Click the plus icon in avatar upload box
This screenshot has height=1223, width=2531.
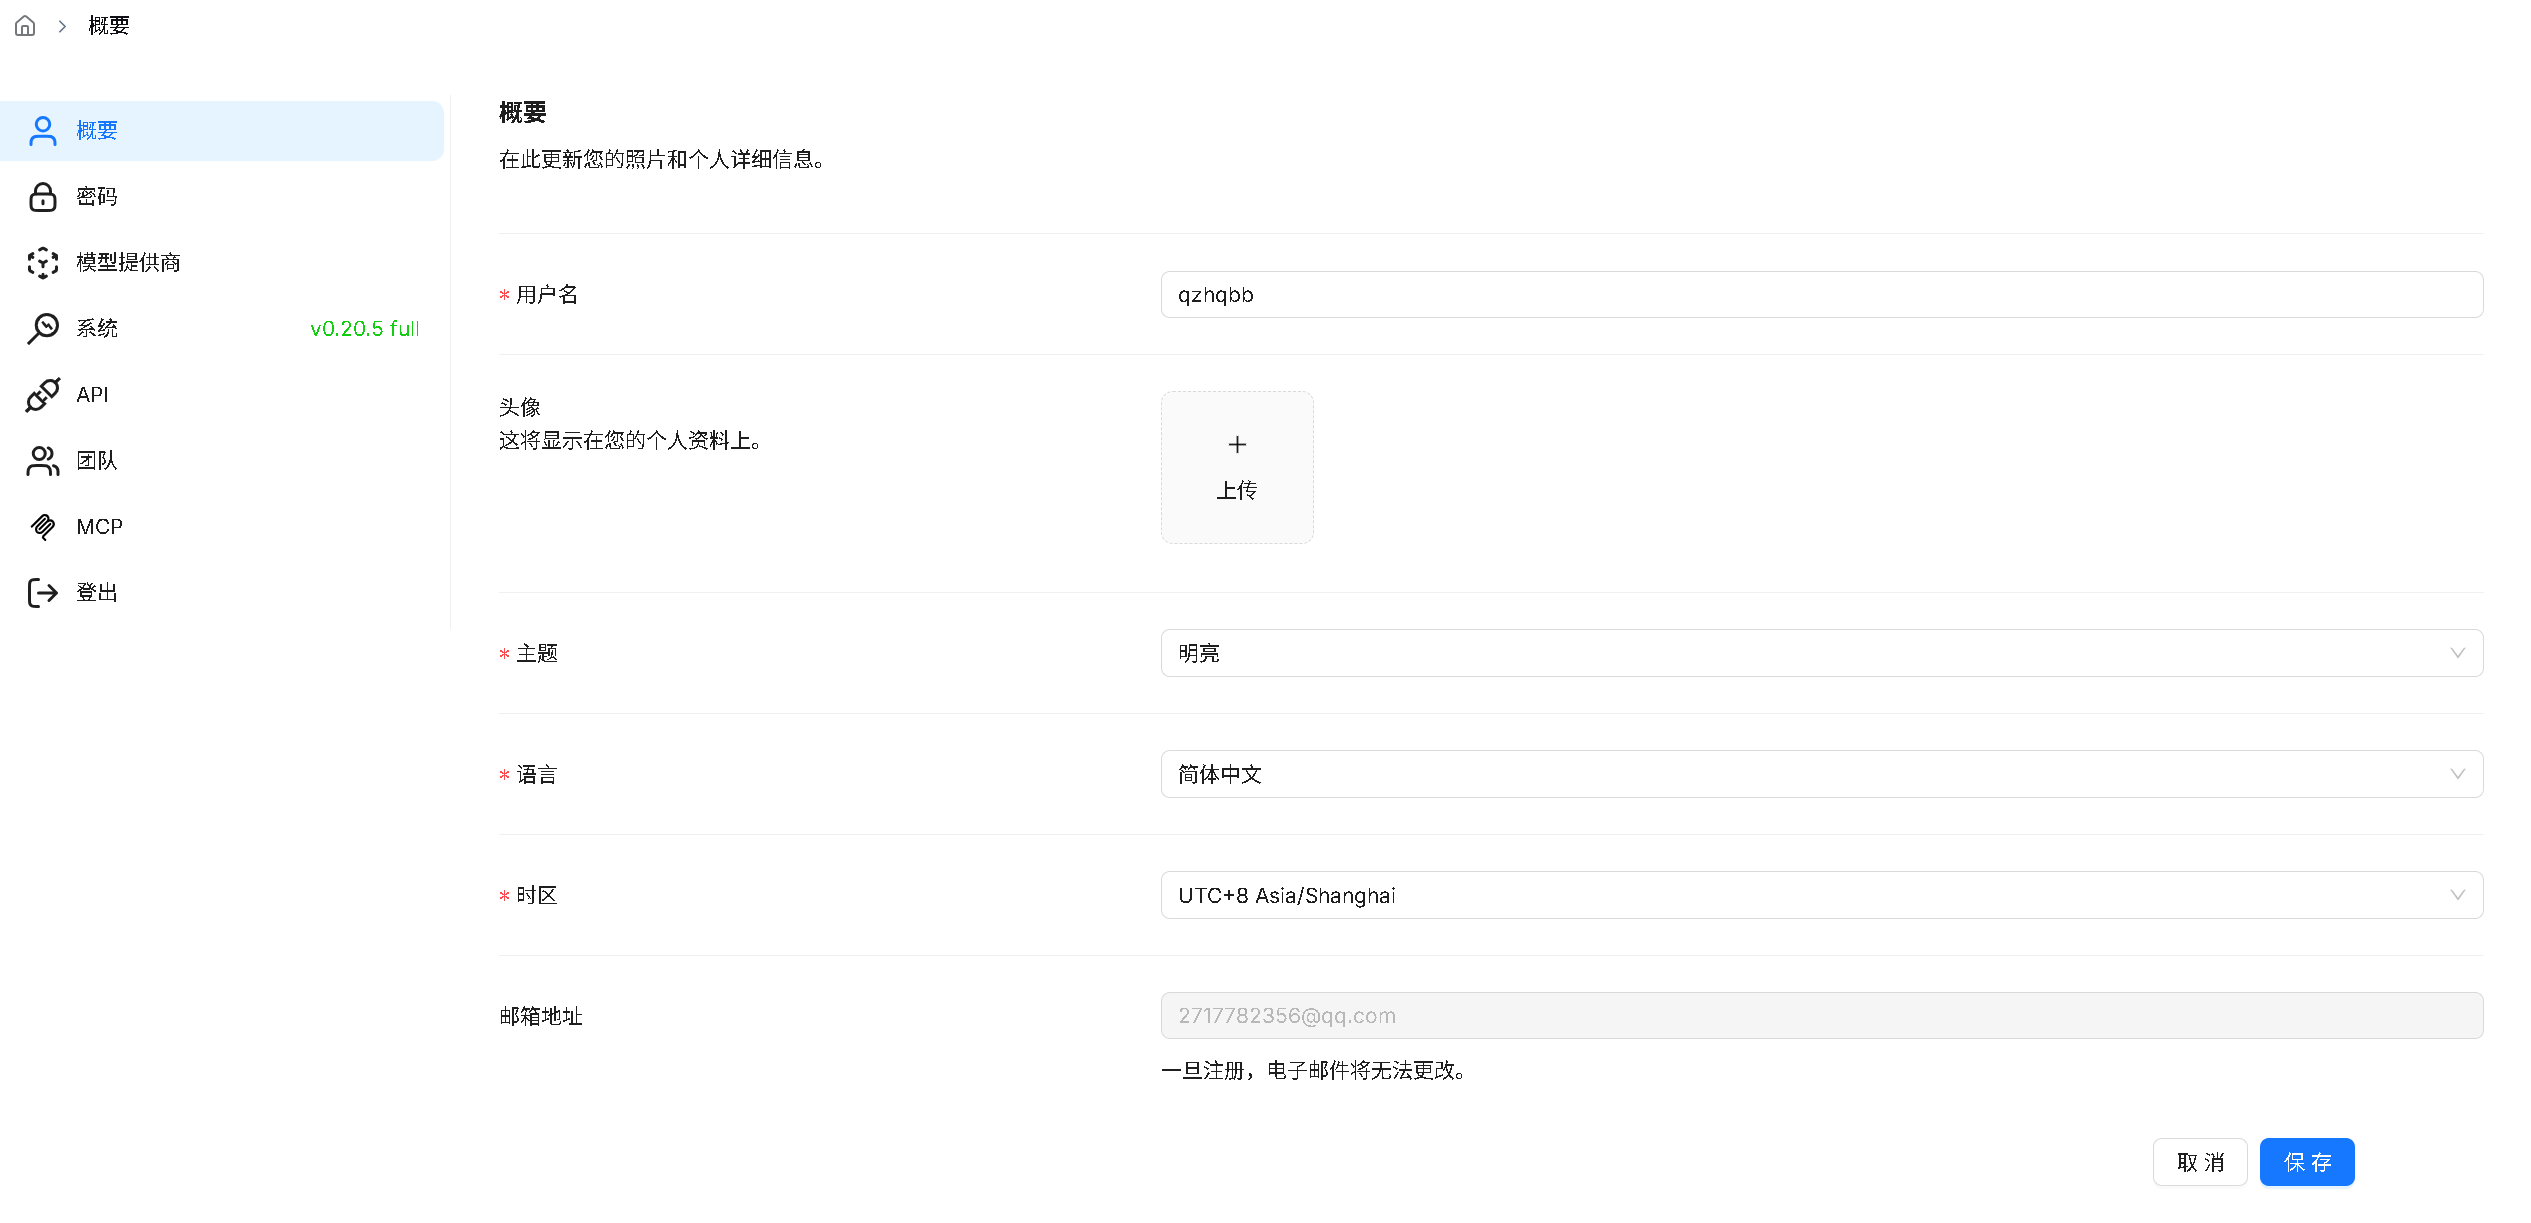[x=1237, y=445]
